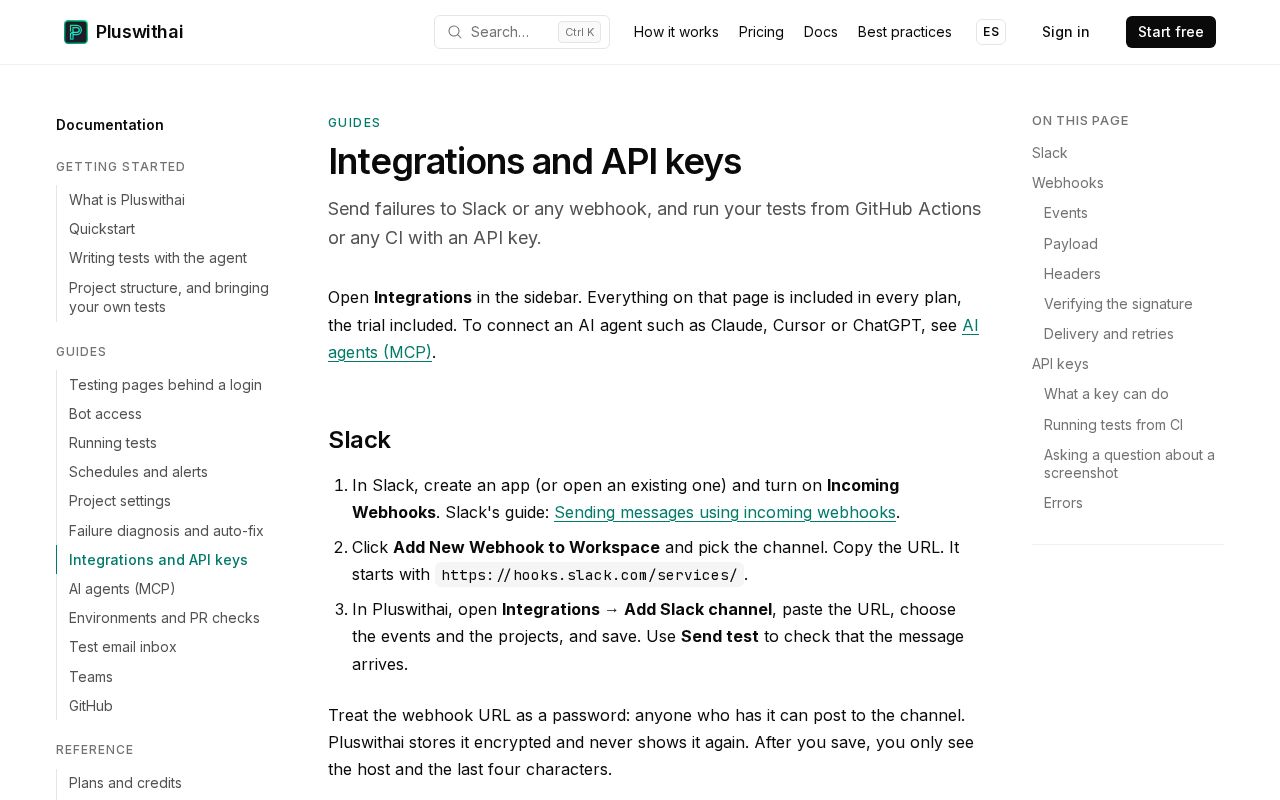Jump to Asking a question about a screenshot
Screen dimensions: 1280x800
click(1130, 464)
